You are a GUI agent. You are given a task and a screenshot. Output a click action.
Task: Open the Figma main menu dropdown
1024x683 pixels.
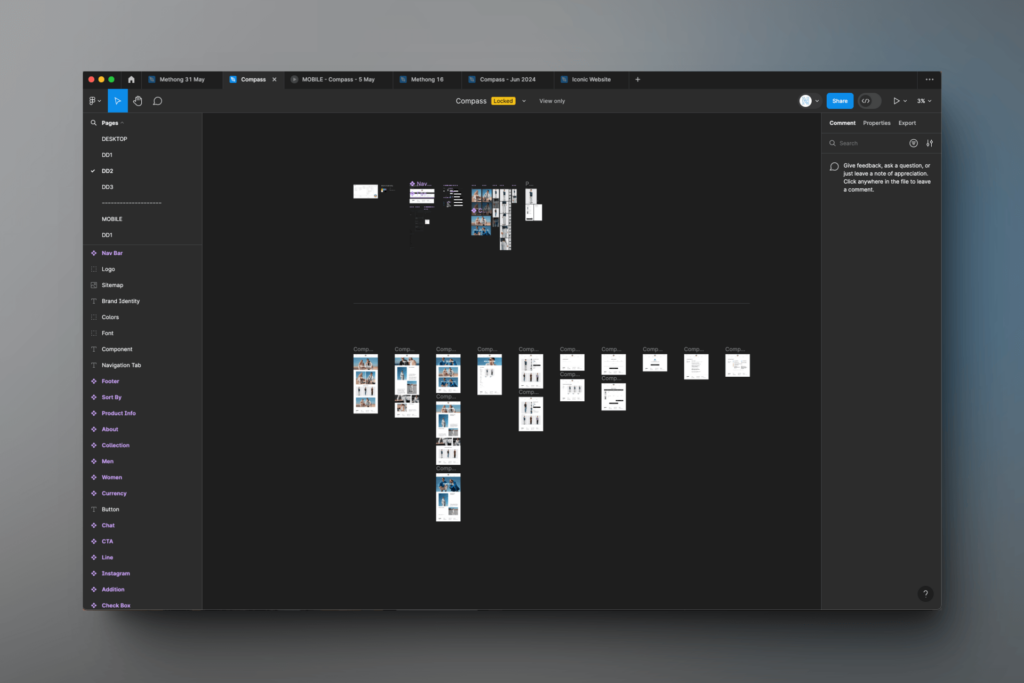[x=94, y=101]
